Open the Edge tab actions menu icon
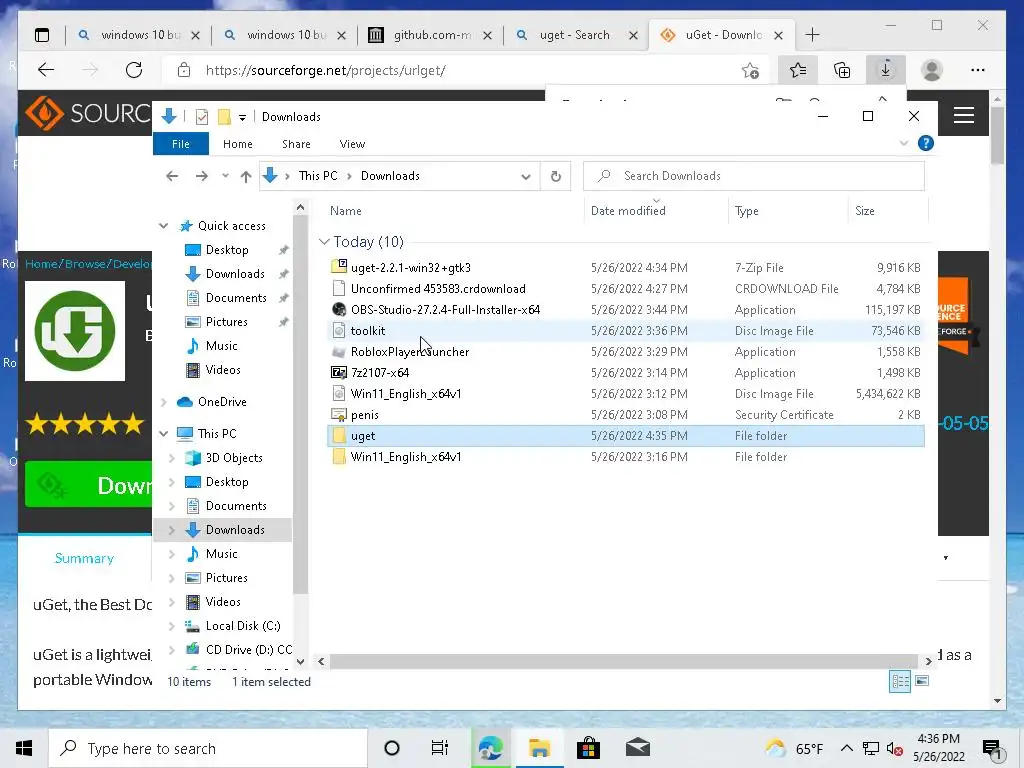Image resolution: width=1024 pixels, height=768 pixels. (42, 35)
